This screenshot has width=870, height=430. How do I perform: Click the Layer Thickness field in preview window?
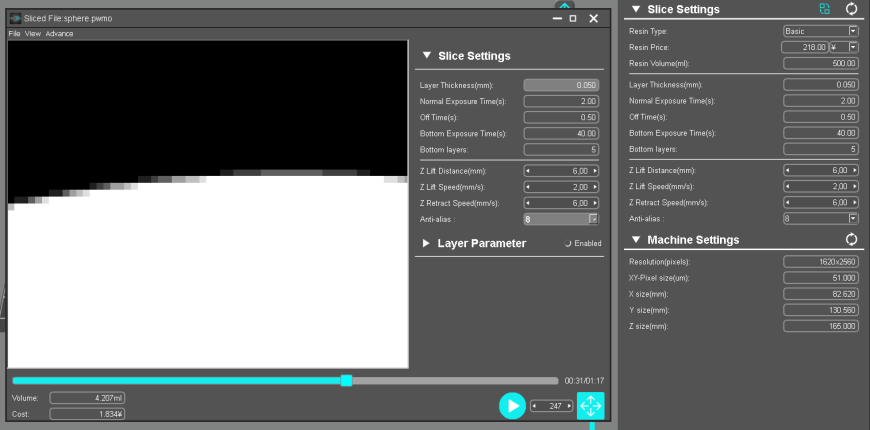pyautogui.click(x=561, y=85)
